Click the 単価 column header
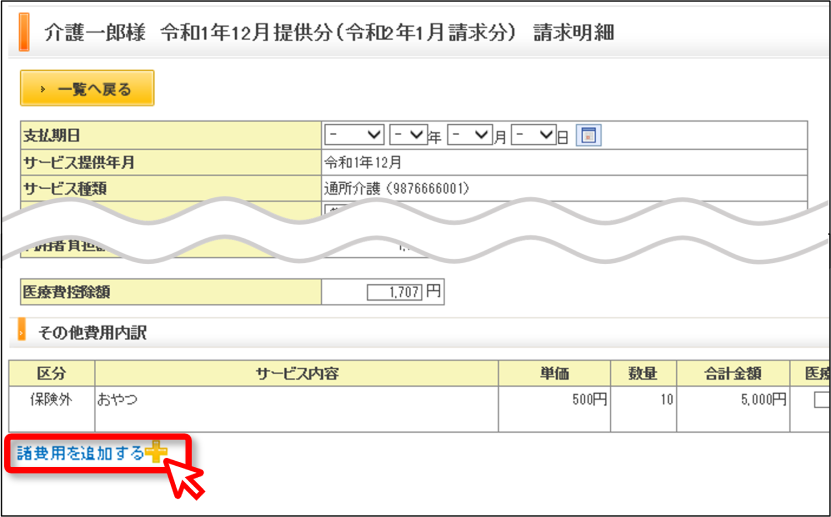The image size is (831, 517). click(554, 373)
